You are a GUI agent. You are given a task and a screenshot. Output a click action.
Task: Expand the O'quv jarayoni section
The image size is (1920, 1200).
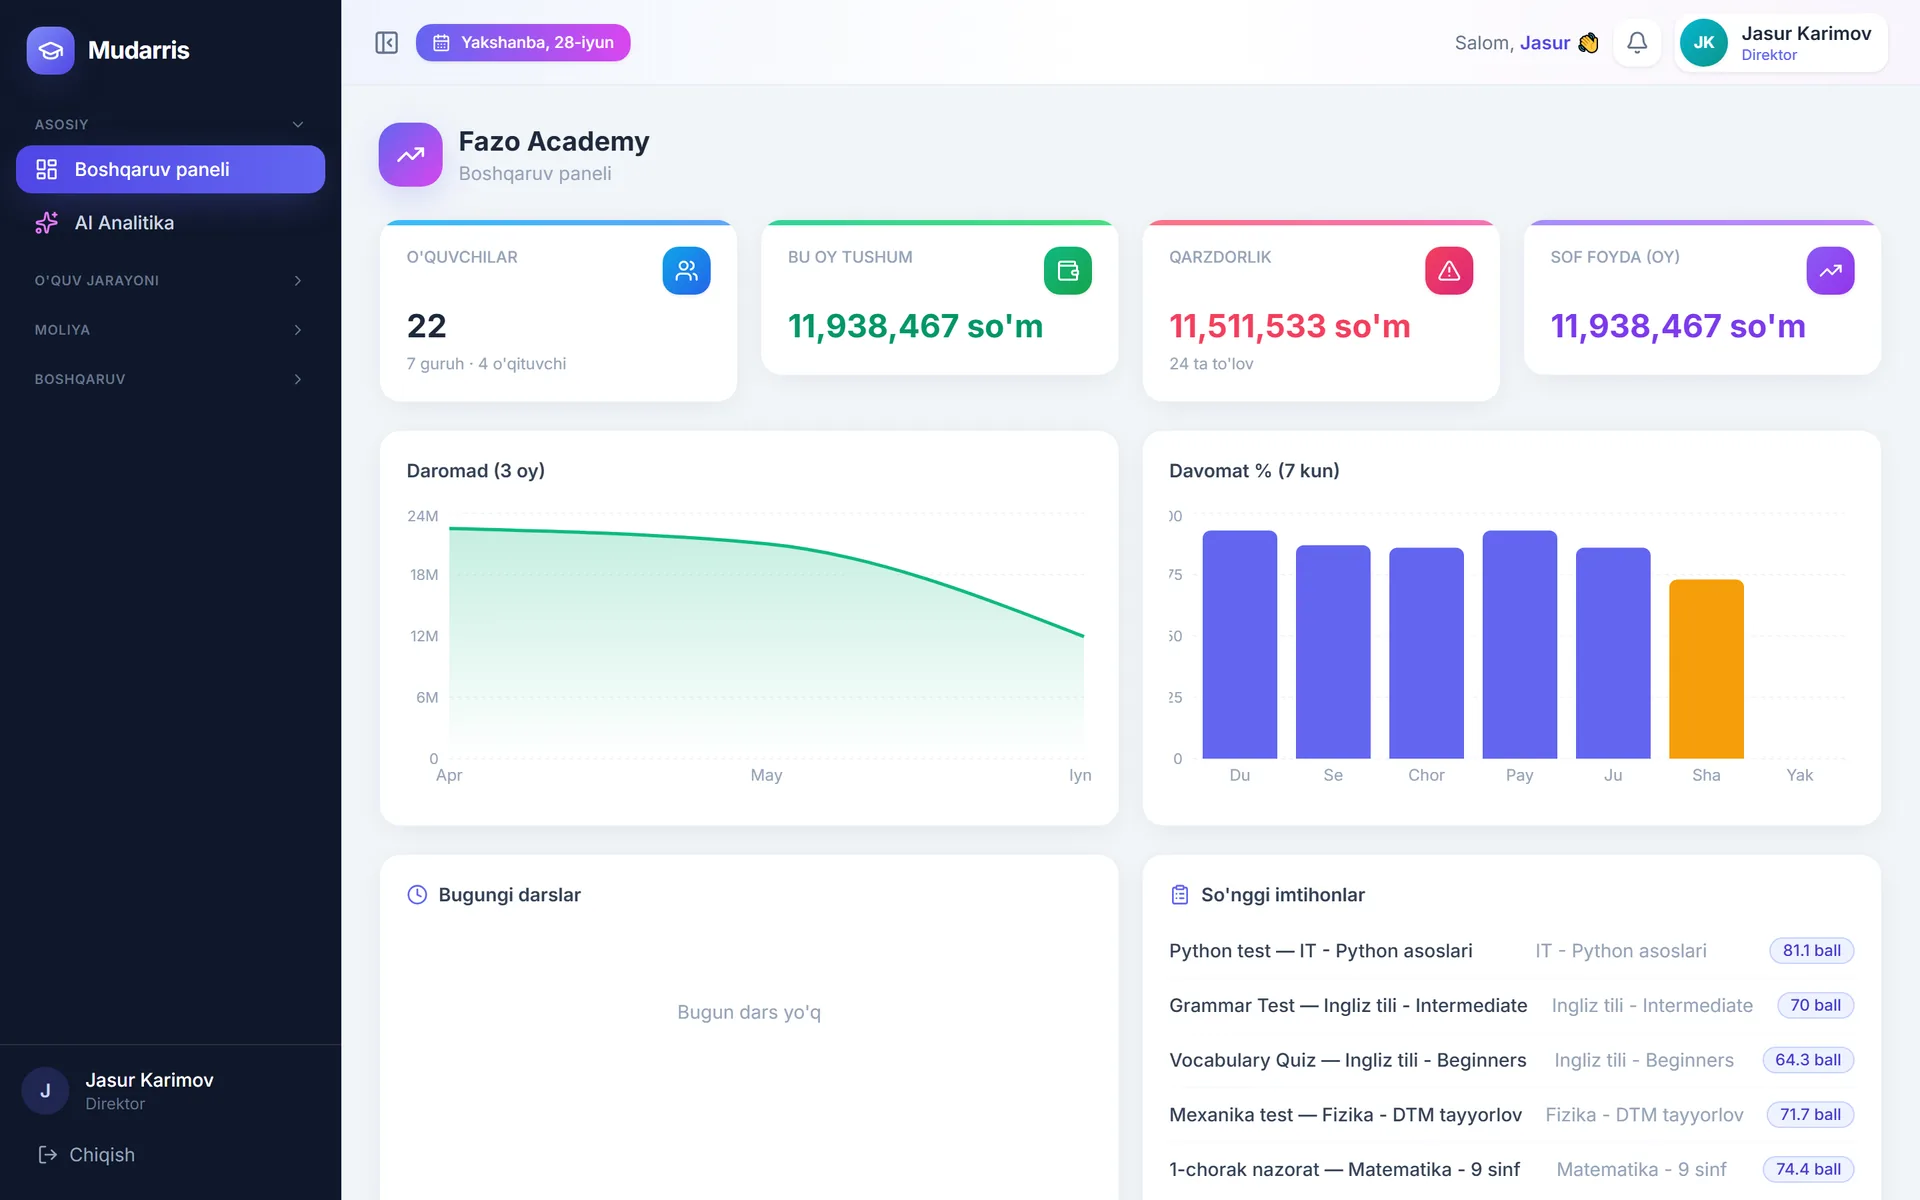170,281
